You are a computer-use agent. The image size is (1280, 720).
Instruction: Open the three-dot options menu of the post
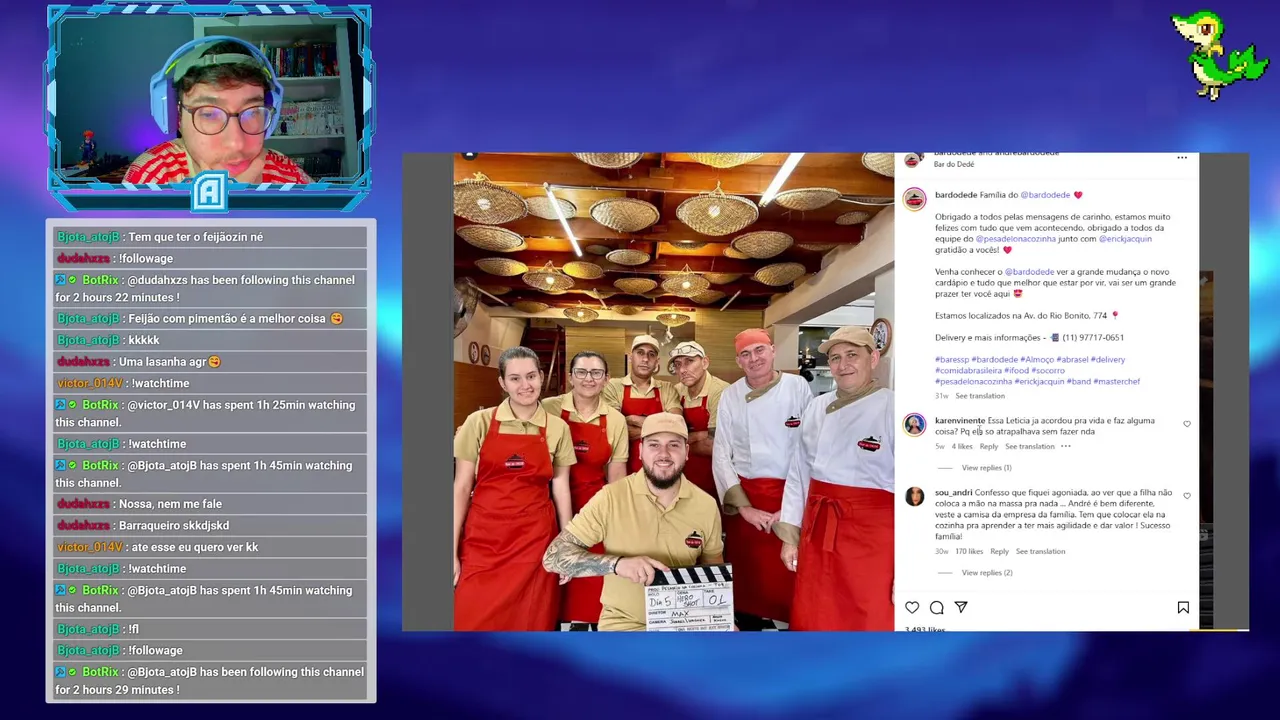pos(1182,158)
